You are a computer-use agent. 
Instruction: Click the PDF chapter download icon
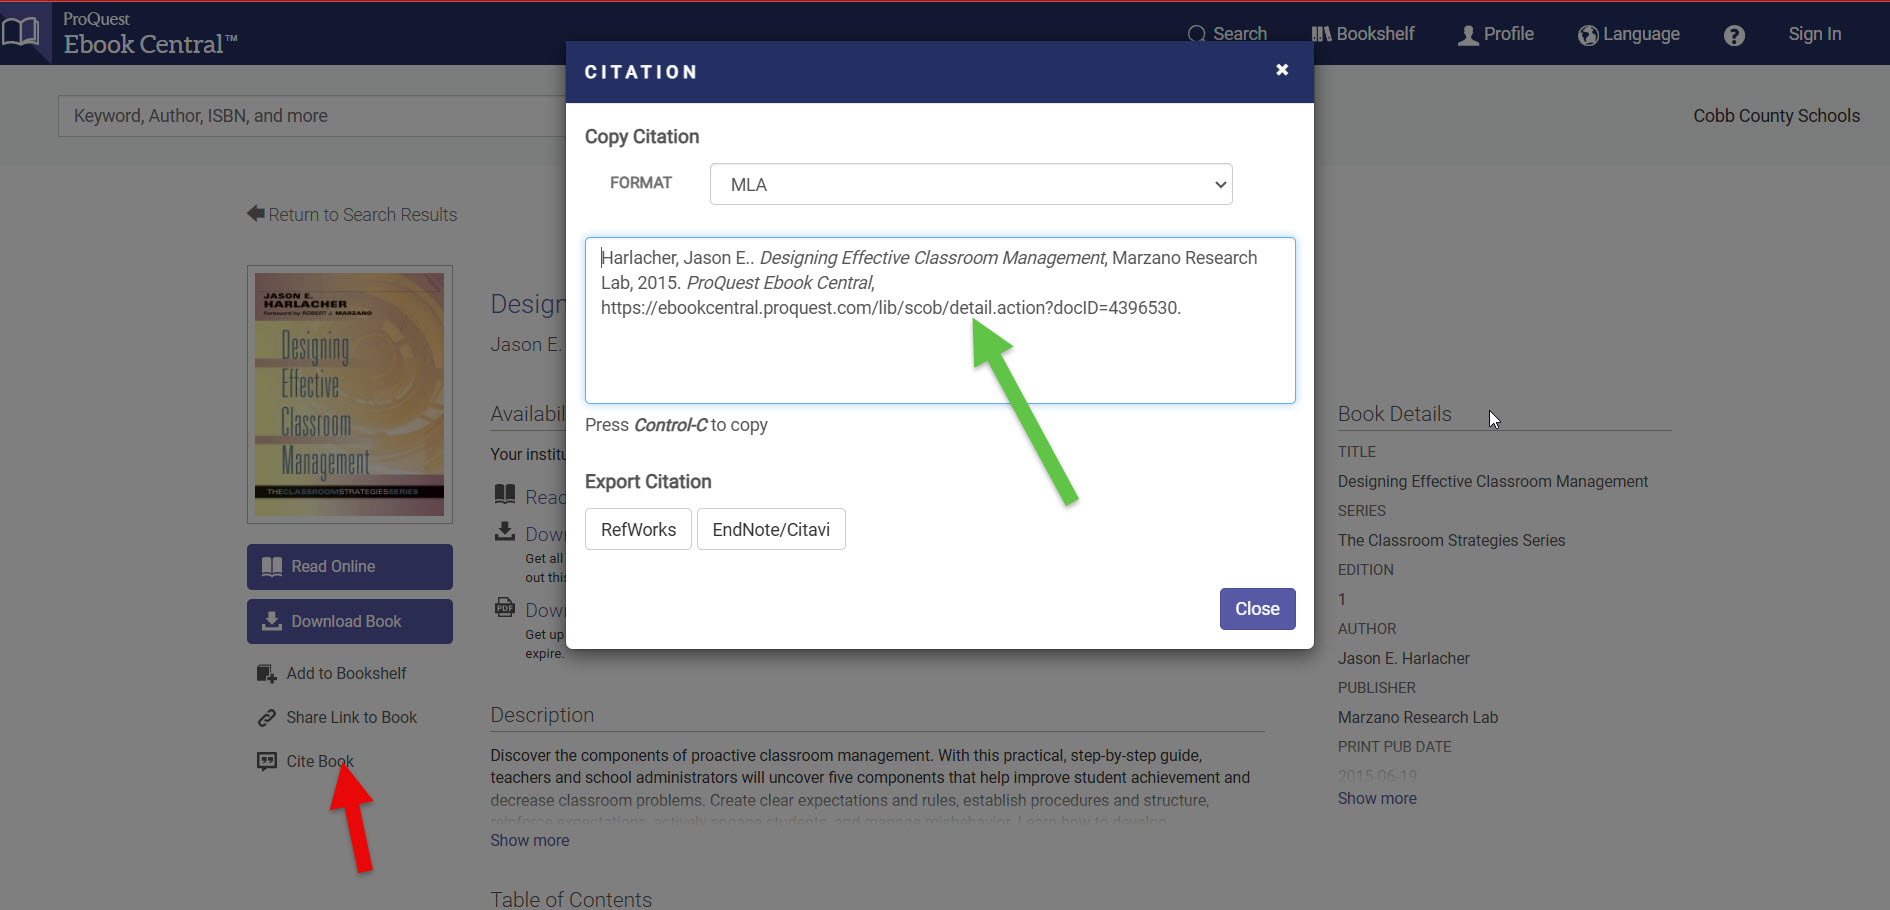tap(505, 607)
